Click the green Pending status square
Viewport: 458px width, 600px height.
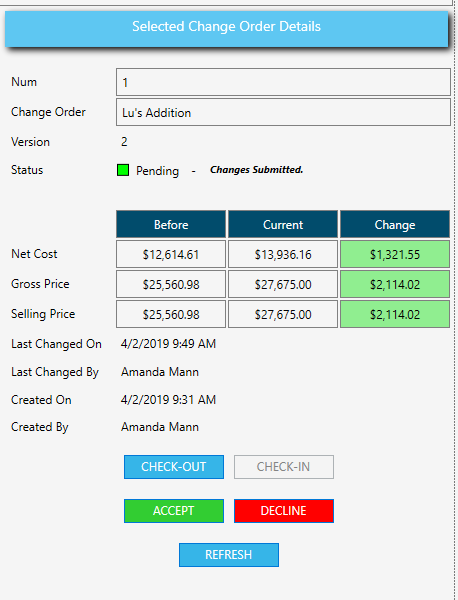123,170
